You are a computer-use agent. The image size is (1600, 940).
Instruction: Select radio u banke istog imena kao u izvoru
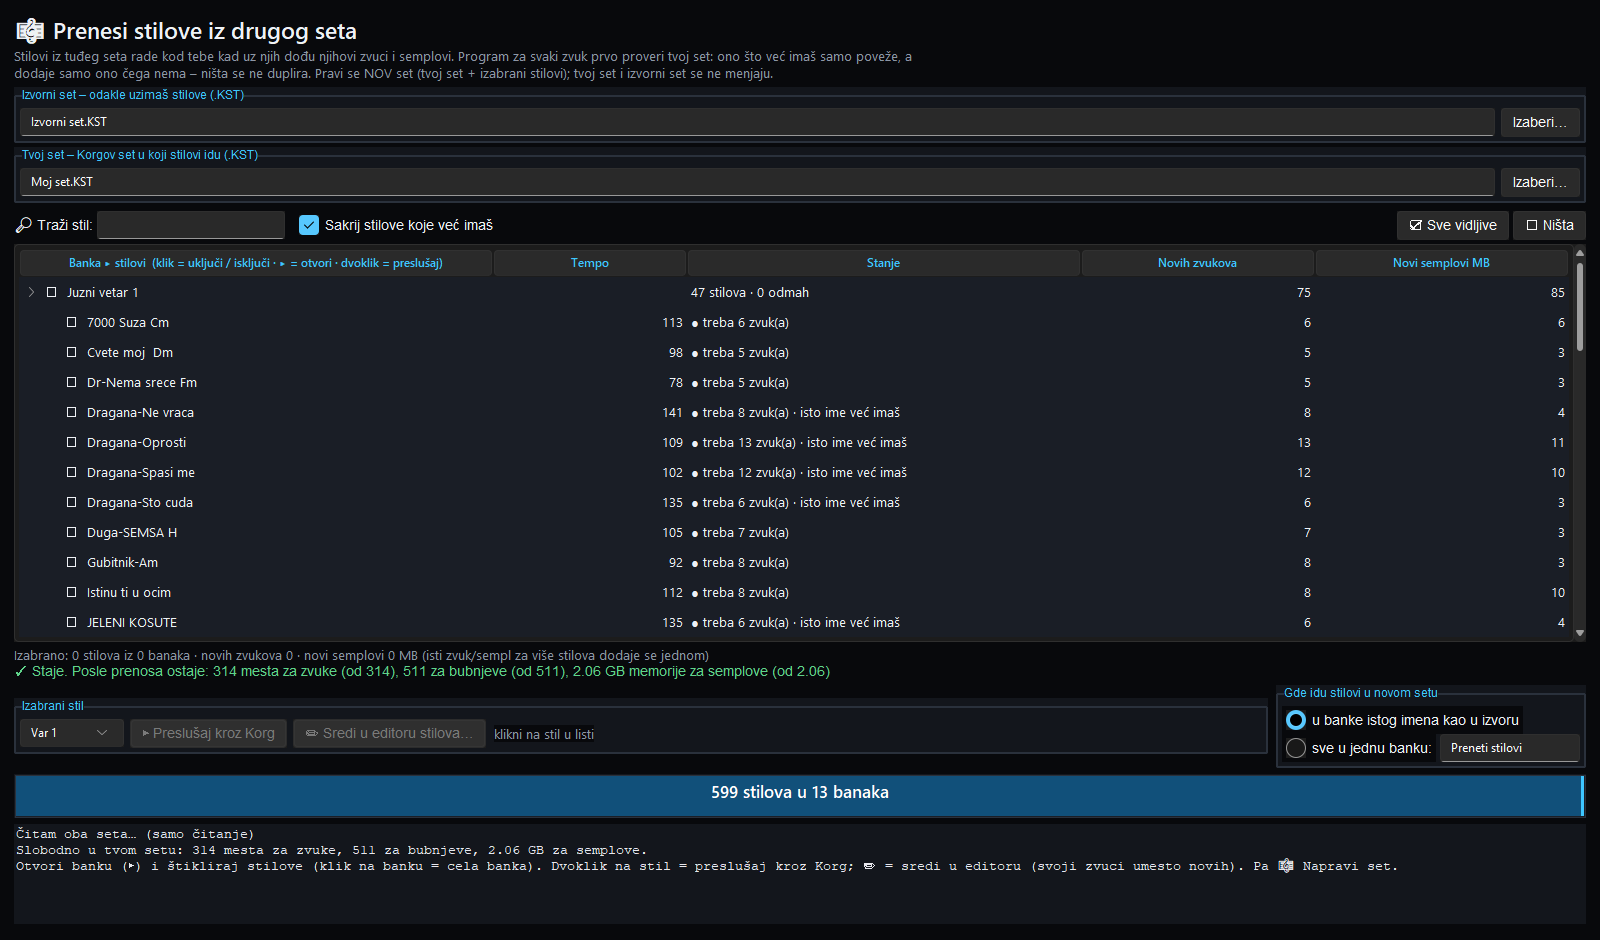(x=1296, y=720)
